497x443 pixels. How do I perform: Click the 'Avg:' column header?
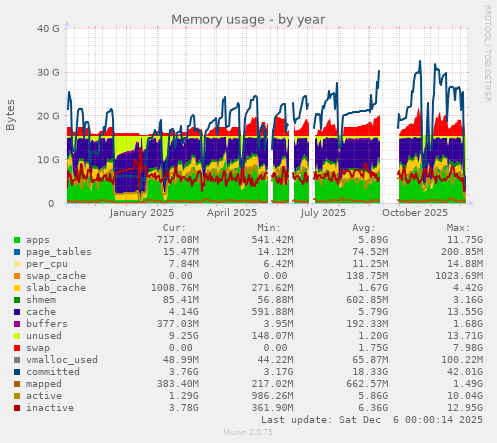coord(364,228)
